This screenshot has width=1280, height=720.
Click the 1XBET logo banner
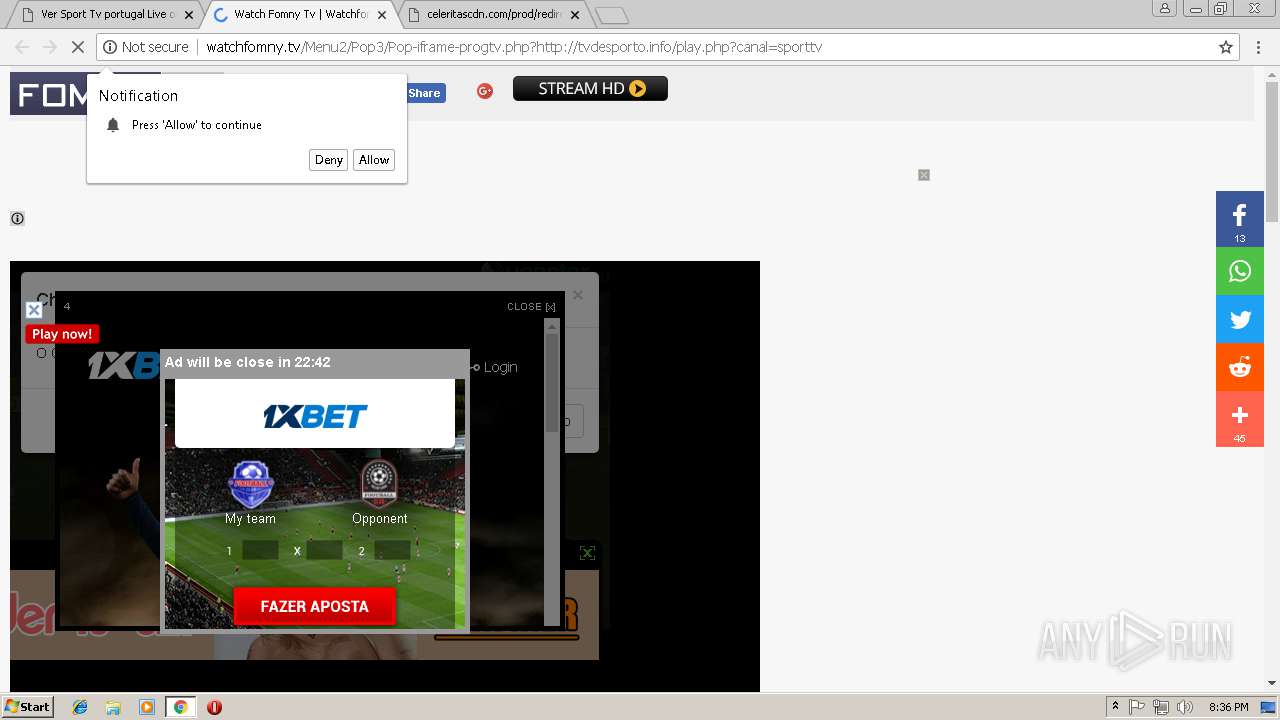coord(315,416)
